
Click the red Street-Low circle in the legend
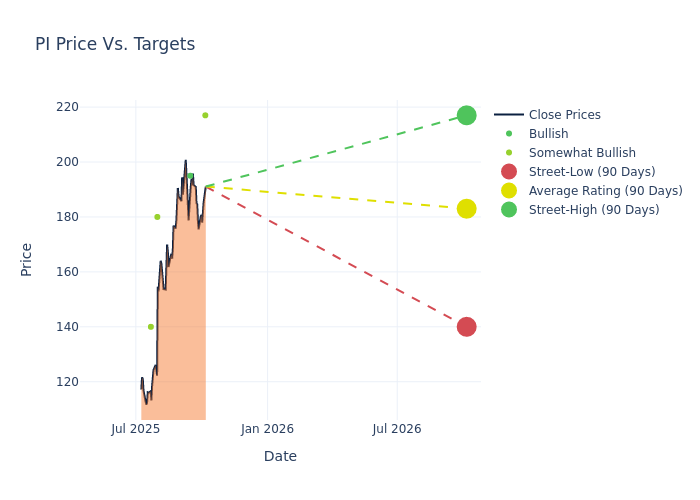coord(509,172)
